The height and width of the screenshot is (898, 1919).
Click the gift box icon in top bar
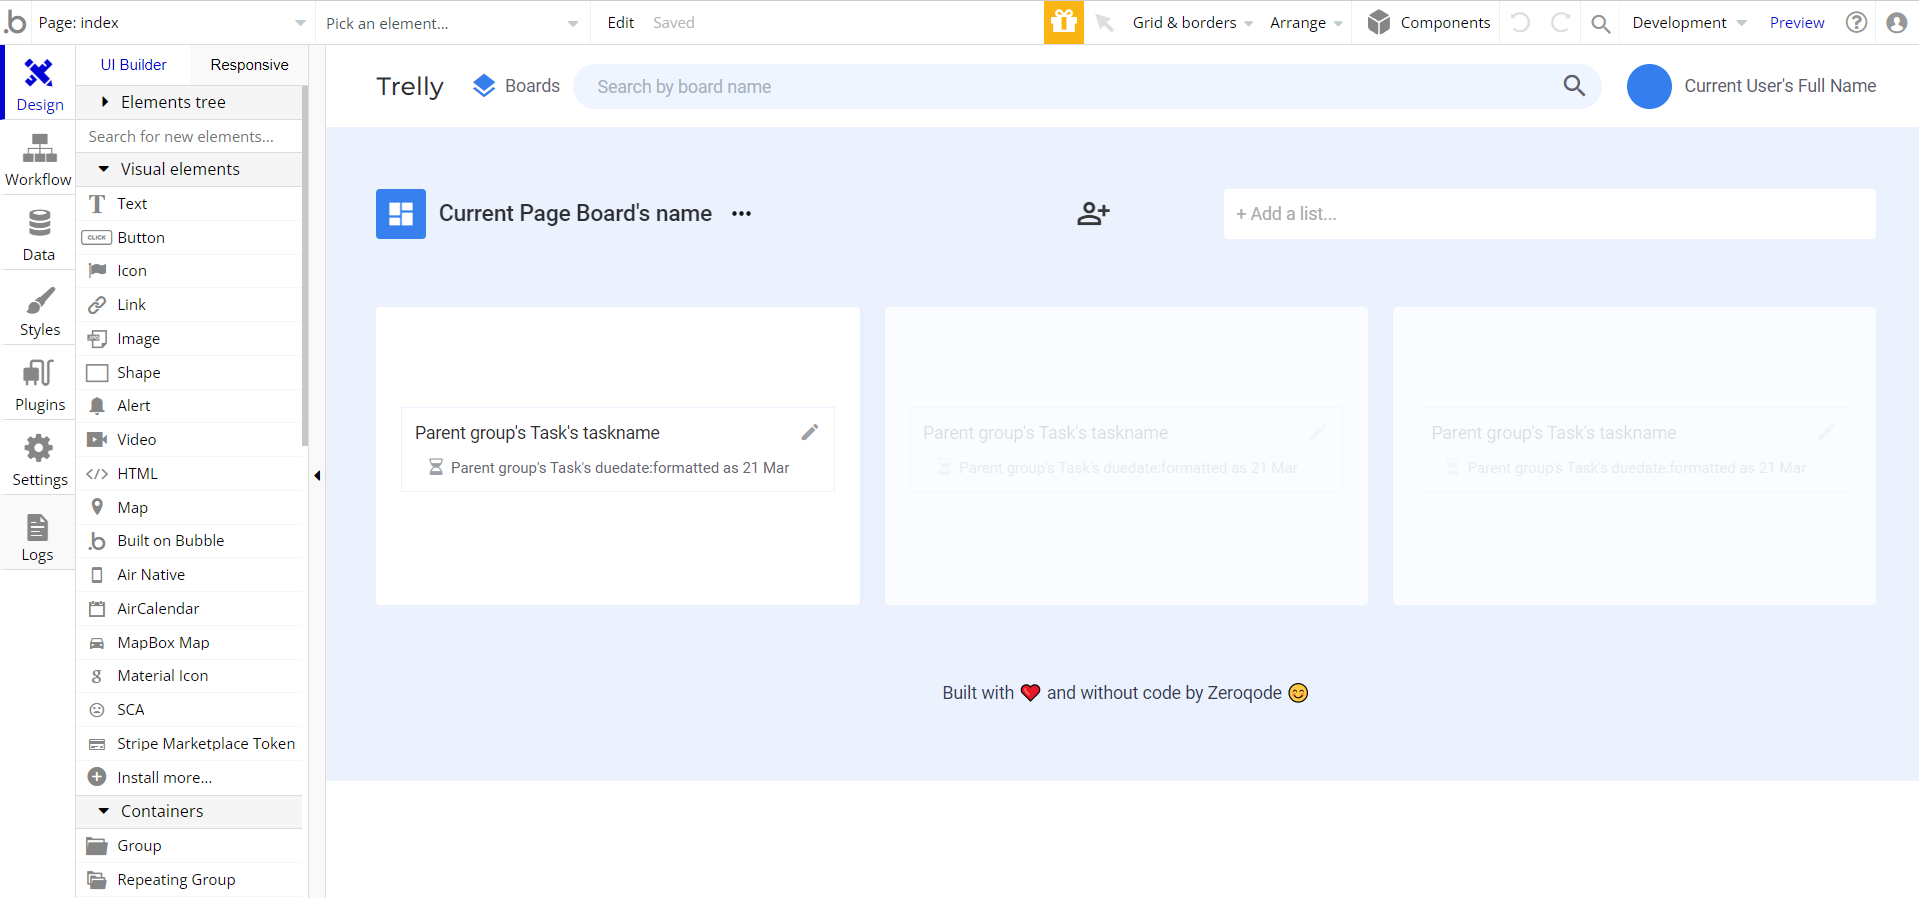click(x=1064, y=22)
